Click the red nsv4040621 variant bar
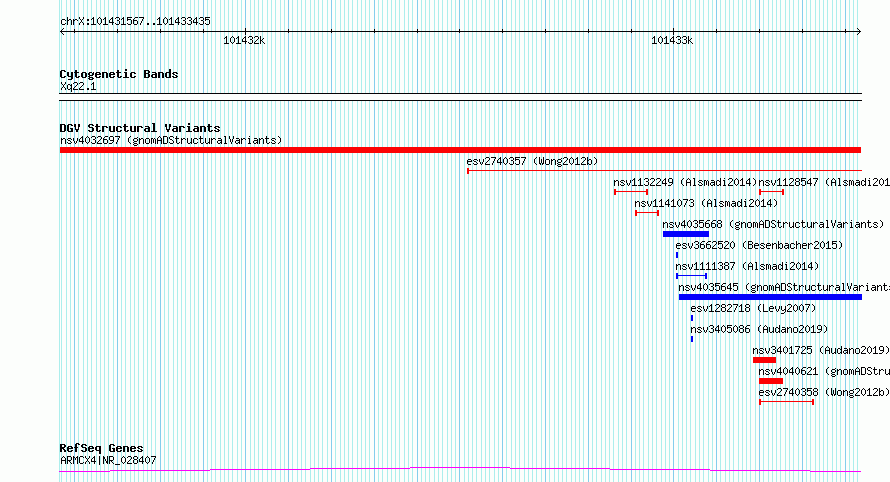This screenshot has width=890, height=482. tap(771, 381)
